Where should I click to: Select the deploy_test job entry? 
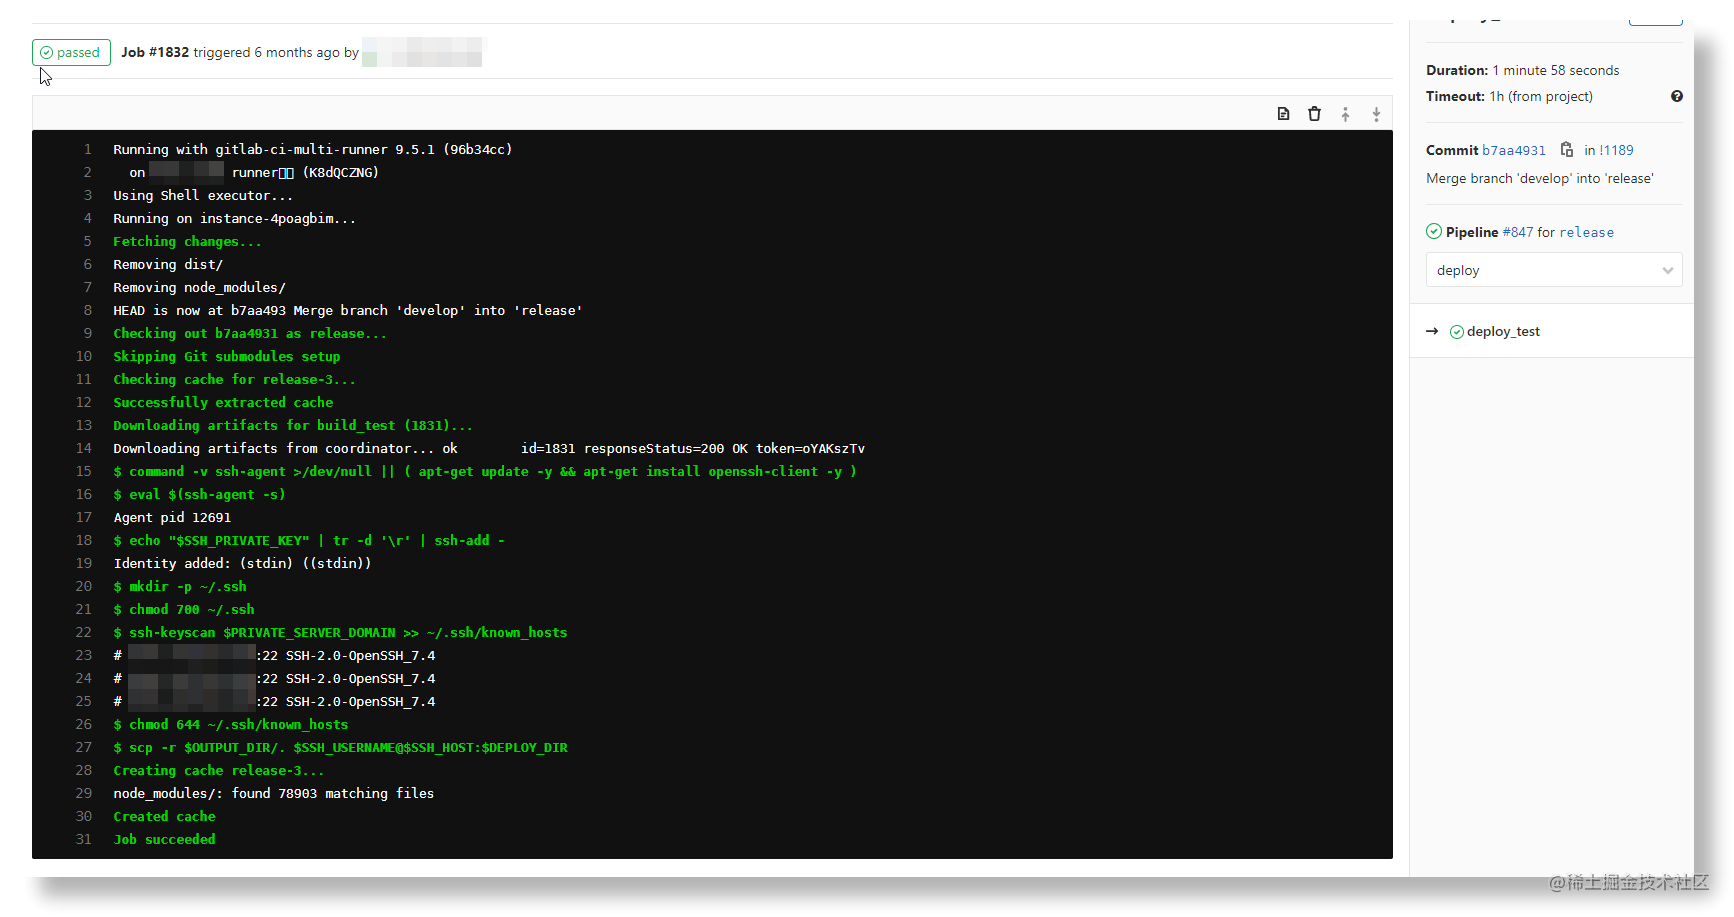[1502, 332]
